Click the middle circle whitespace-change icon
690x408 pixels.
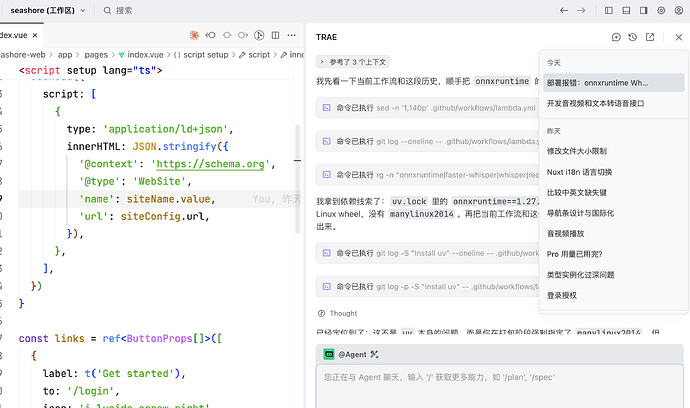(227, 35)
